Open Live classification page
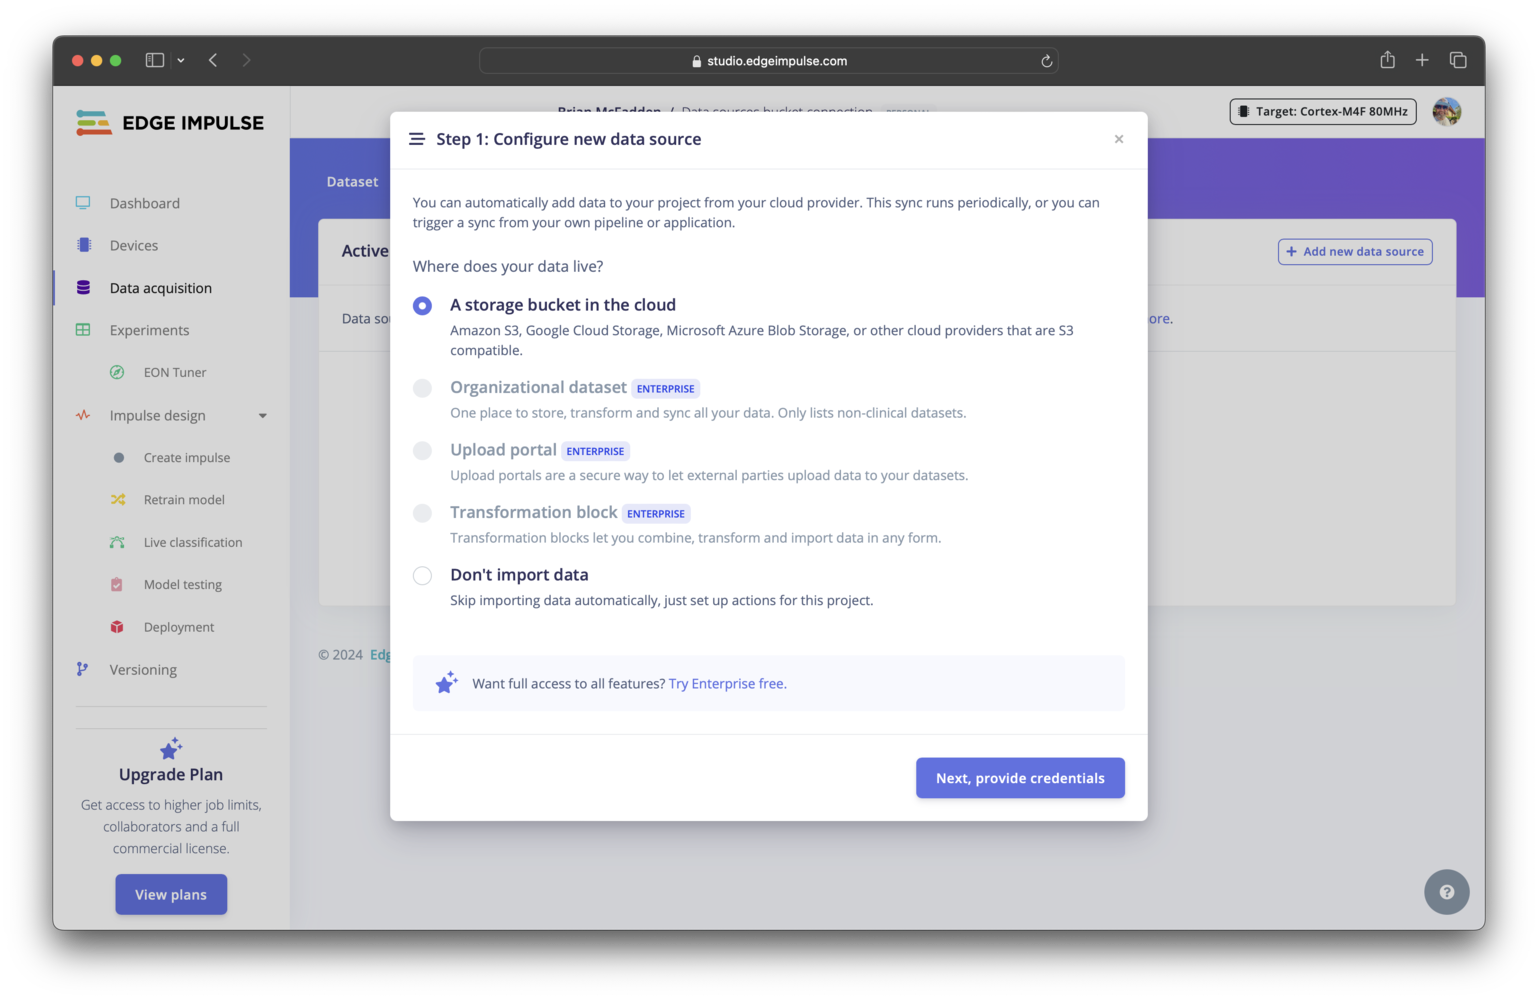1538x1000 pixels. 193,542
